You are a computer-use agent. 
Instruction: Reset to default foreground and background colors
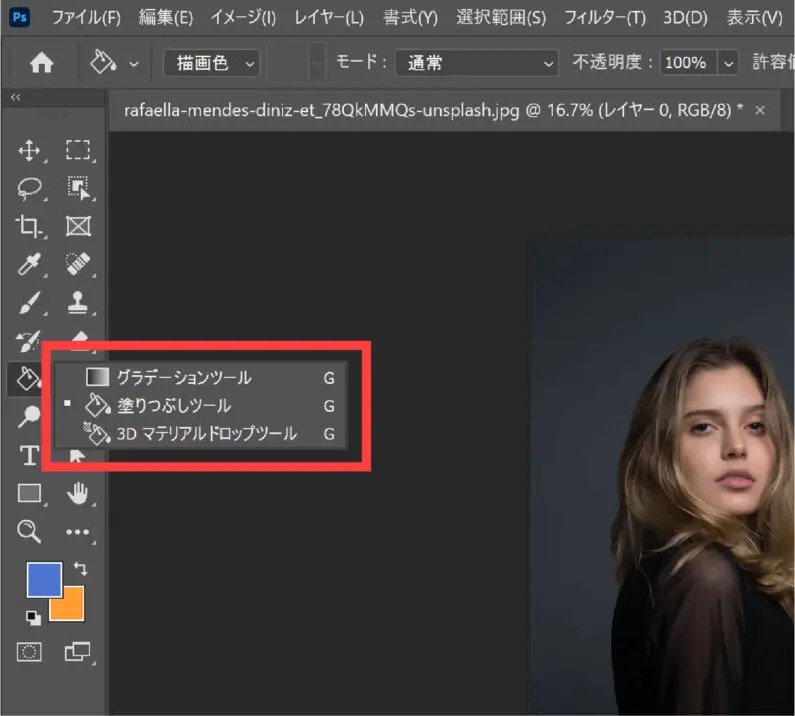(33, 618)
